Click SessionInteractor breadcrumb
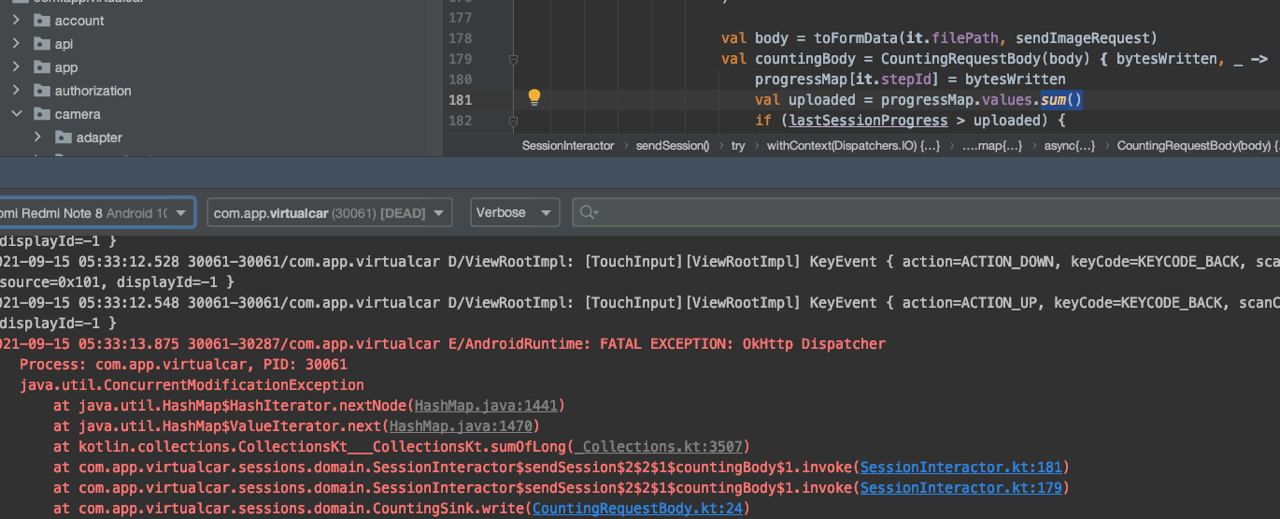The width and height of the screenshot is (1280, 519). pyautogui.click(x=567, y=146)
